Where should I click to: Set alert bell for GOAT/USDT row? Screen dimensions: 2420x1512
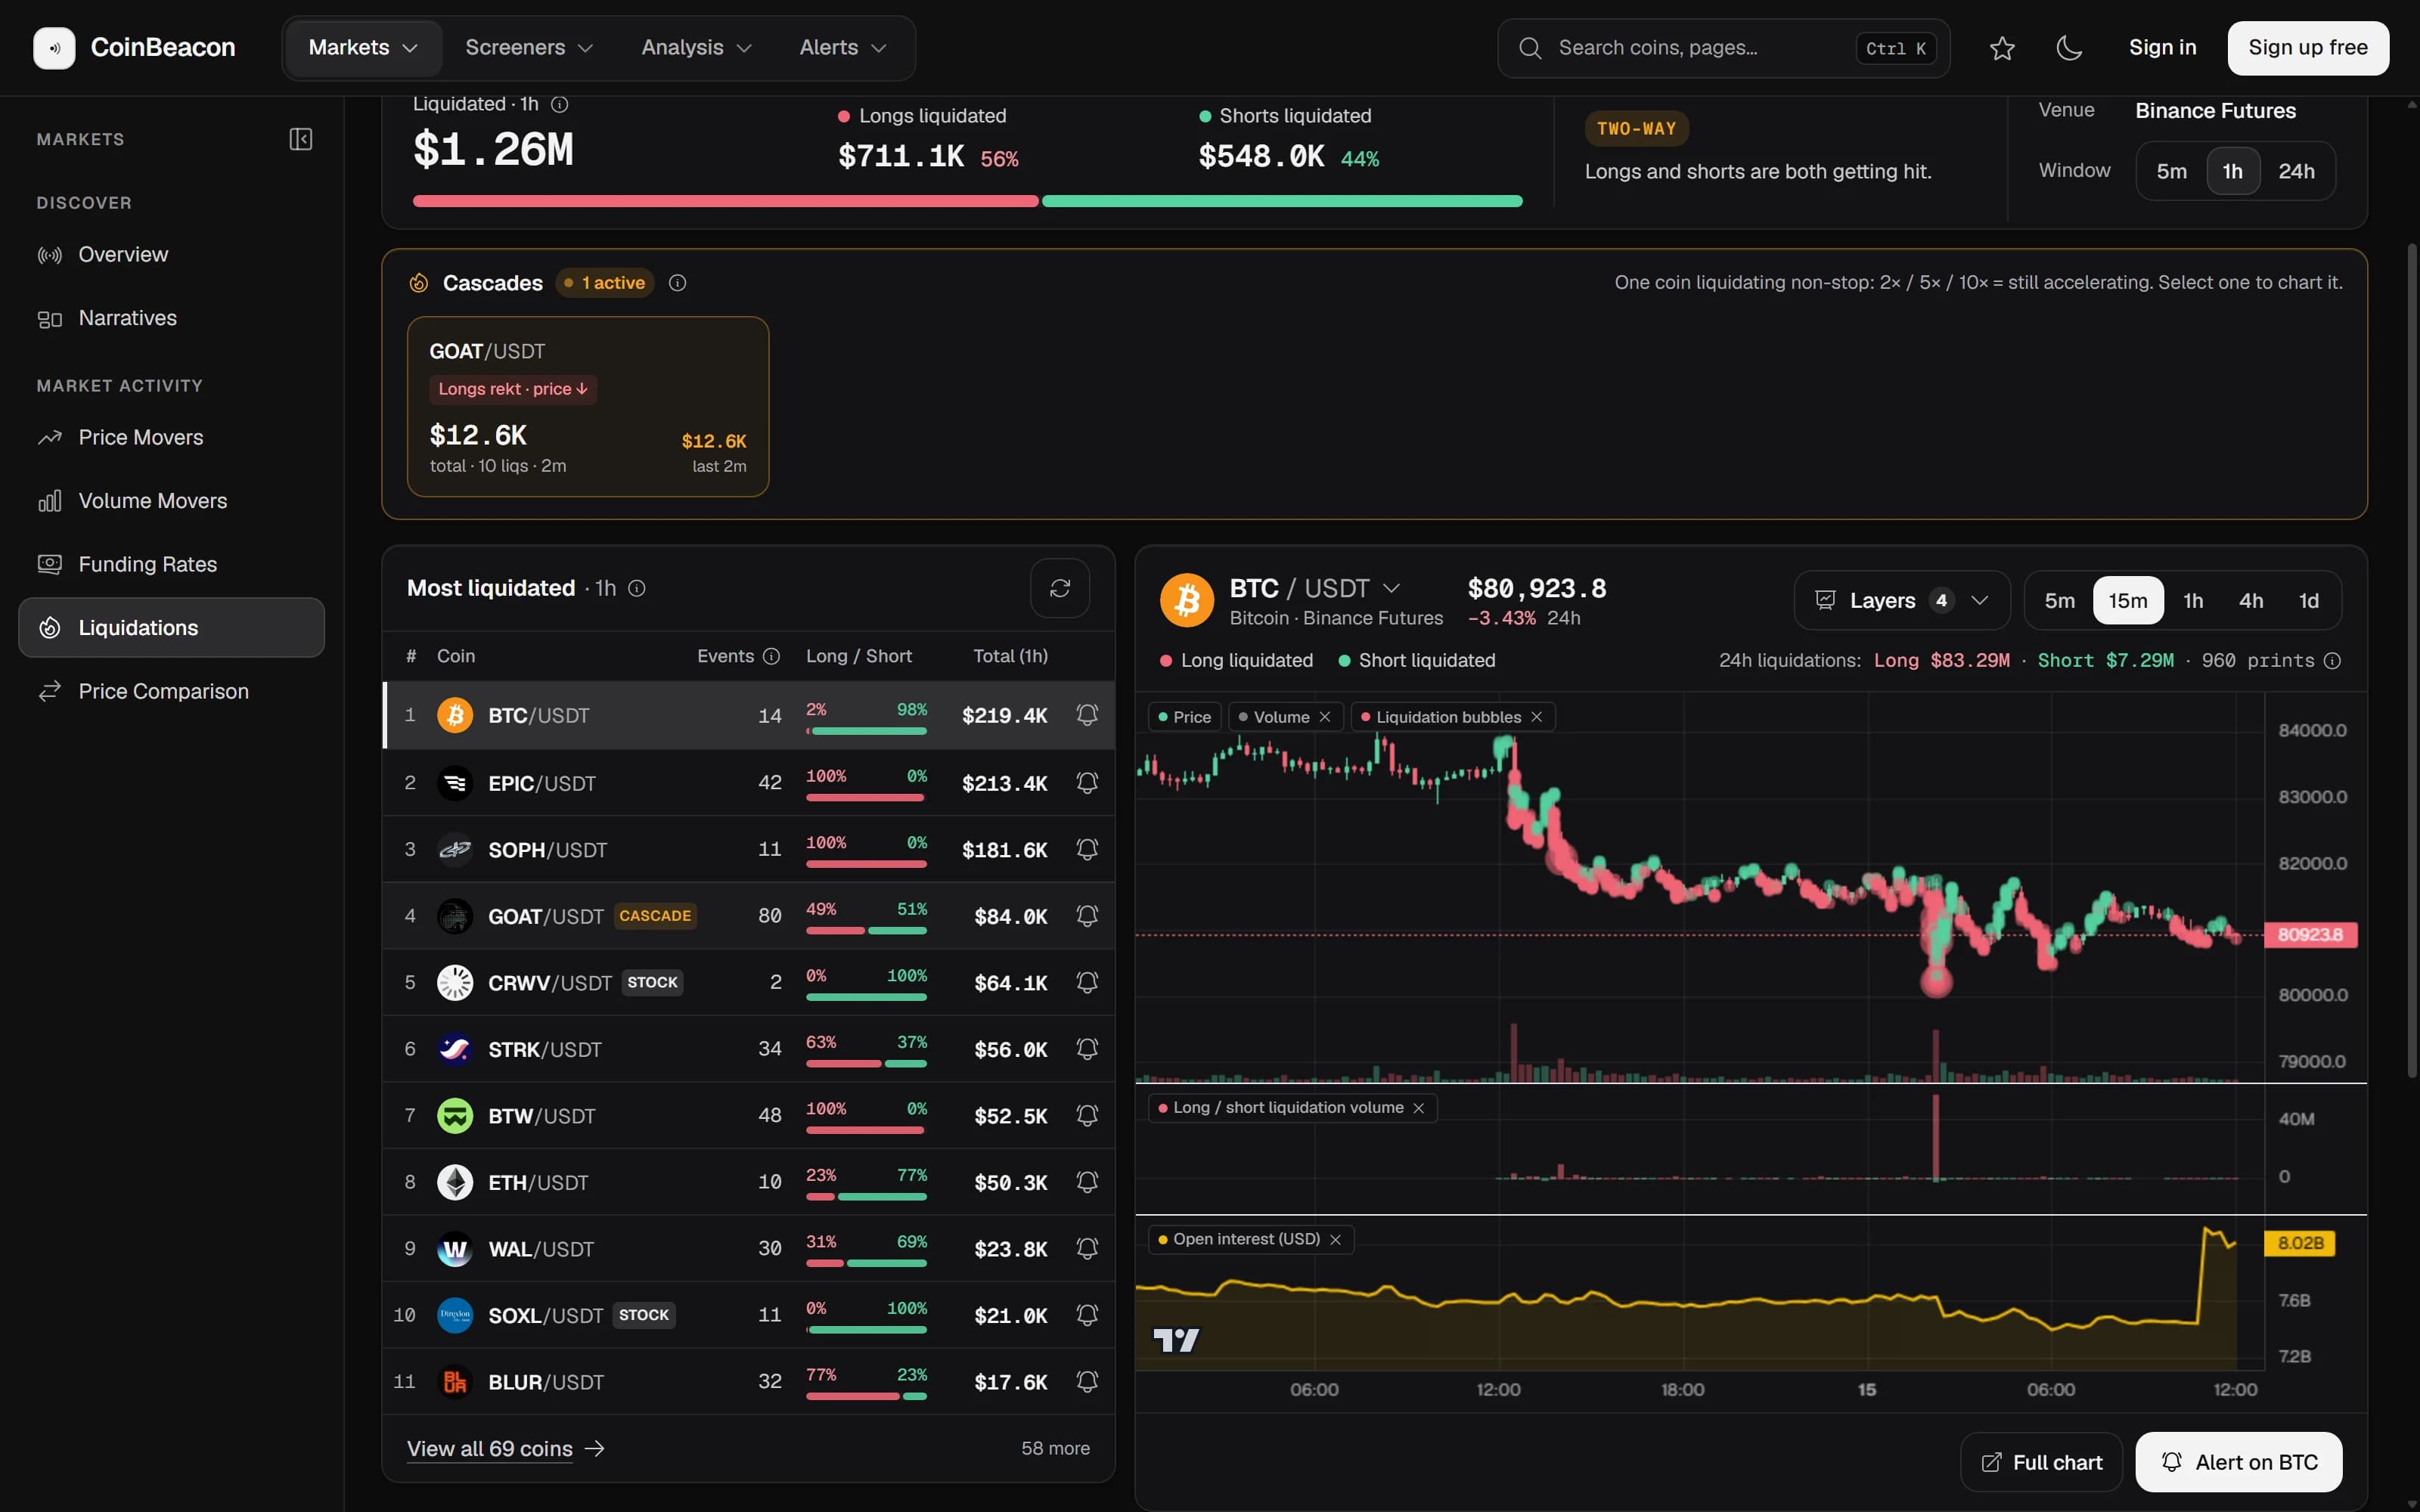pyautogui.click(x=1087, y=916)
